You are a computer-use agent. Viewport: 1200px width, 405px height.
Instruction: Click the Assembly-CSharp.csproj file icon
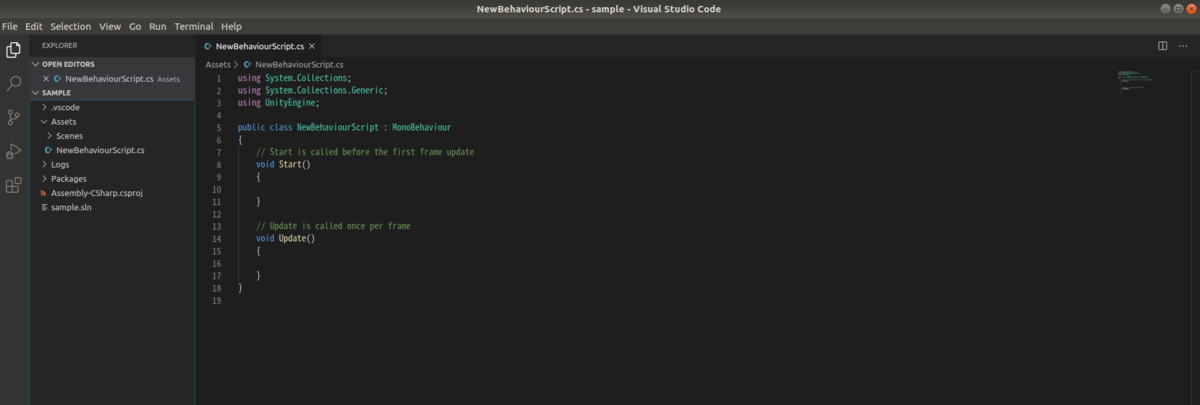pyautogui.click(x=44, y=193)
